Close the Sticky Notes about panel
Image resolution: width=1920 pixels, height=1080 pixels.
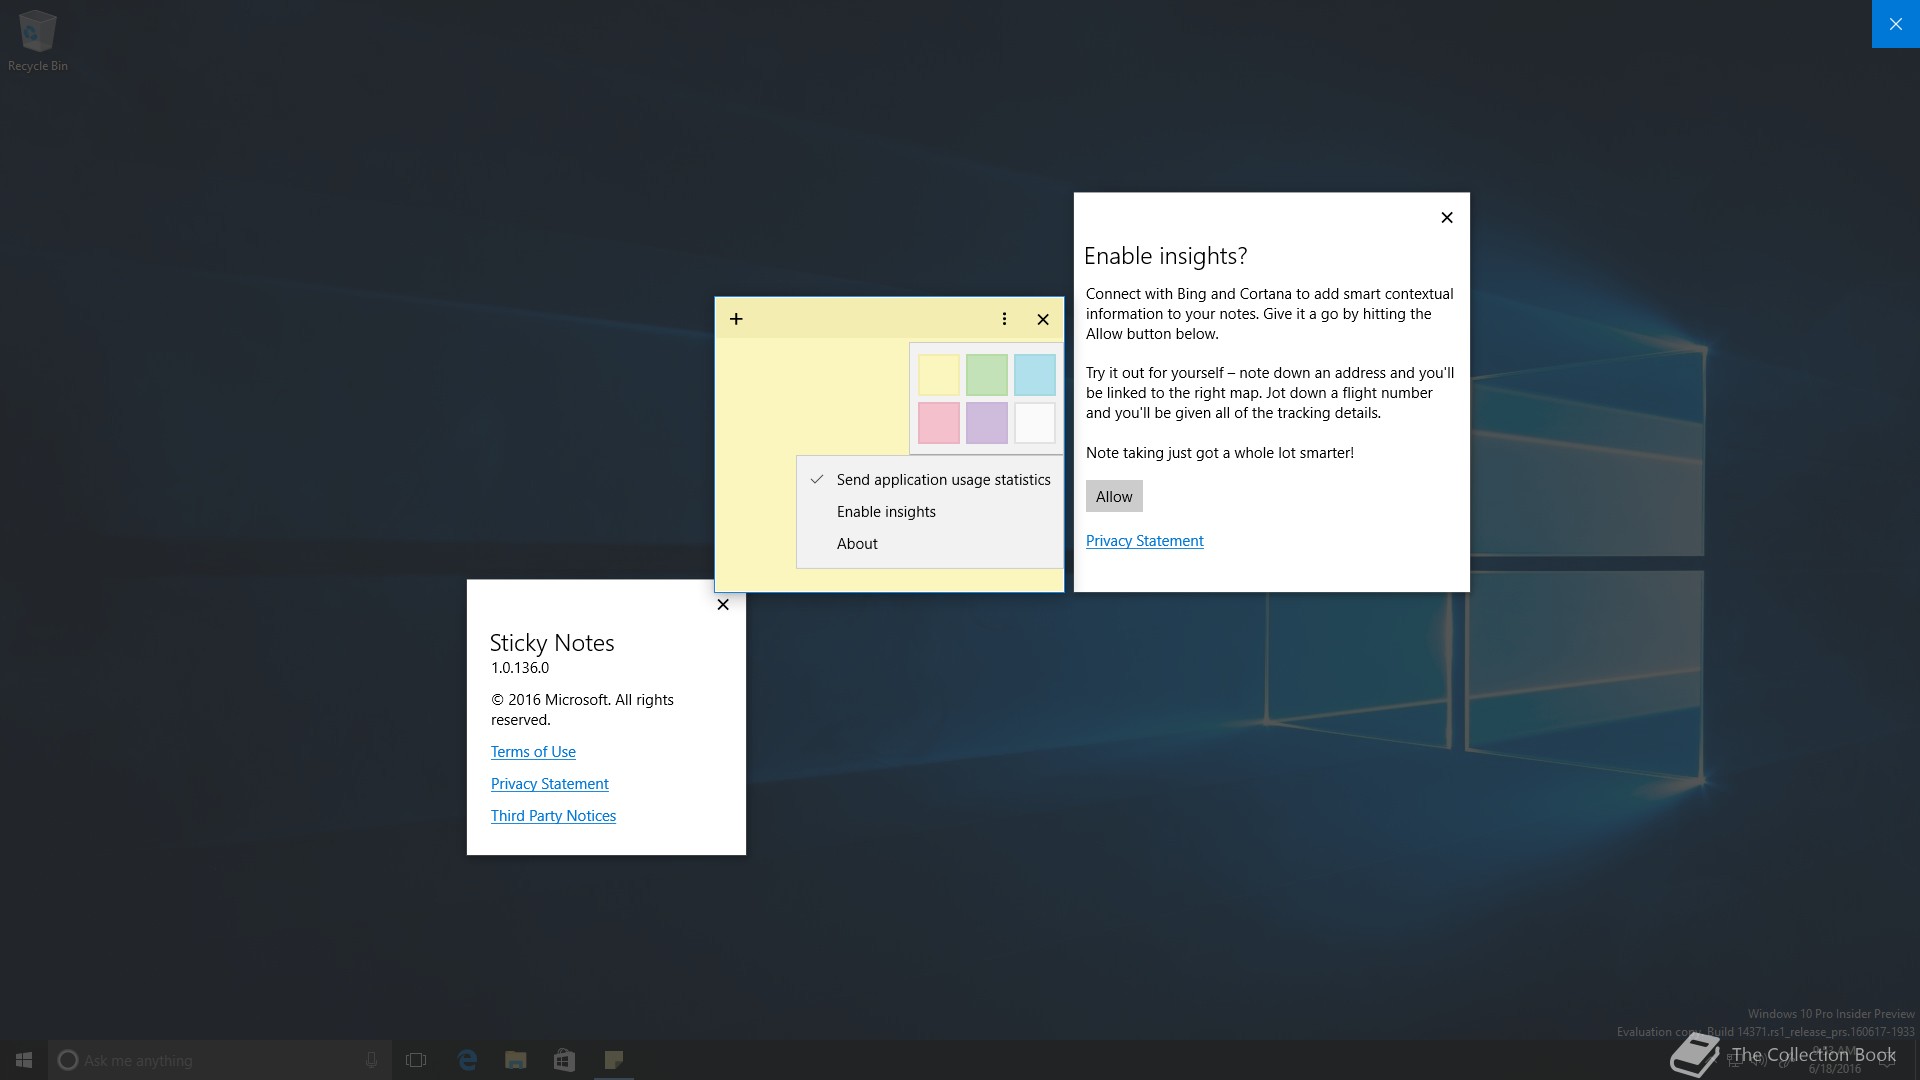(723, 605)
